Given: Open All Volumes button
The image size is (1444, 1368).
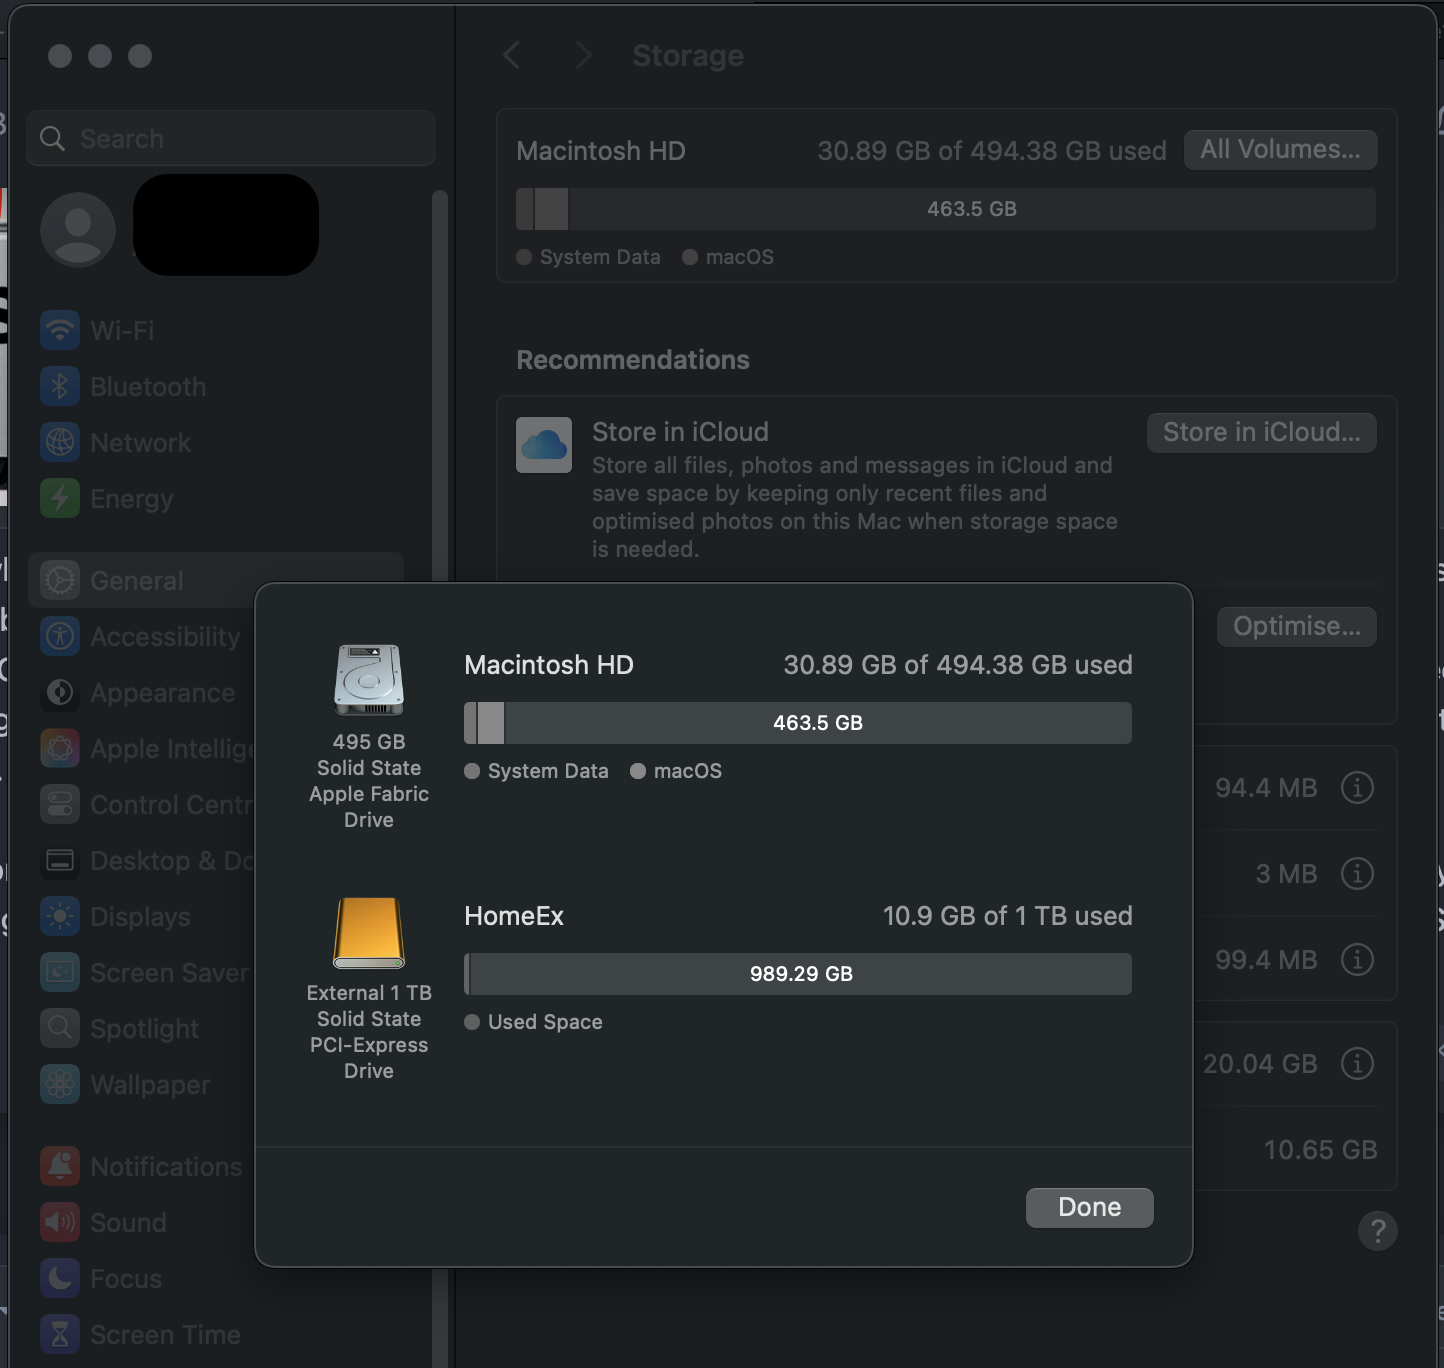Looking at the screenshot, I should (1280, 150).
